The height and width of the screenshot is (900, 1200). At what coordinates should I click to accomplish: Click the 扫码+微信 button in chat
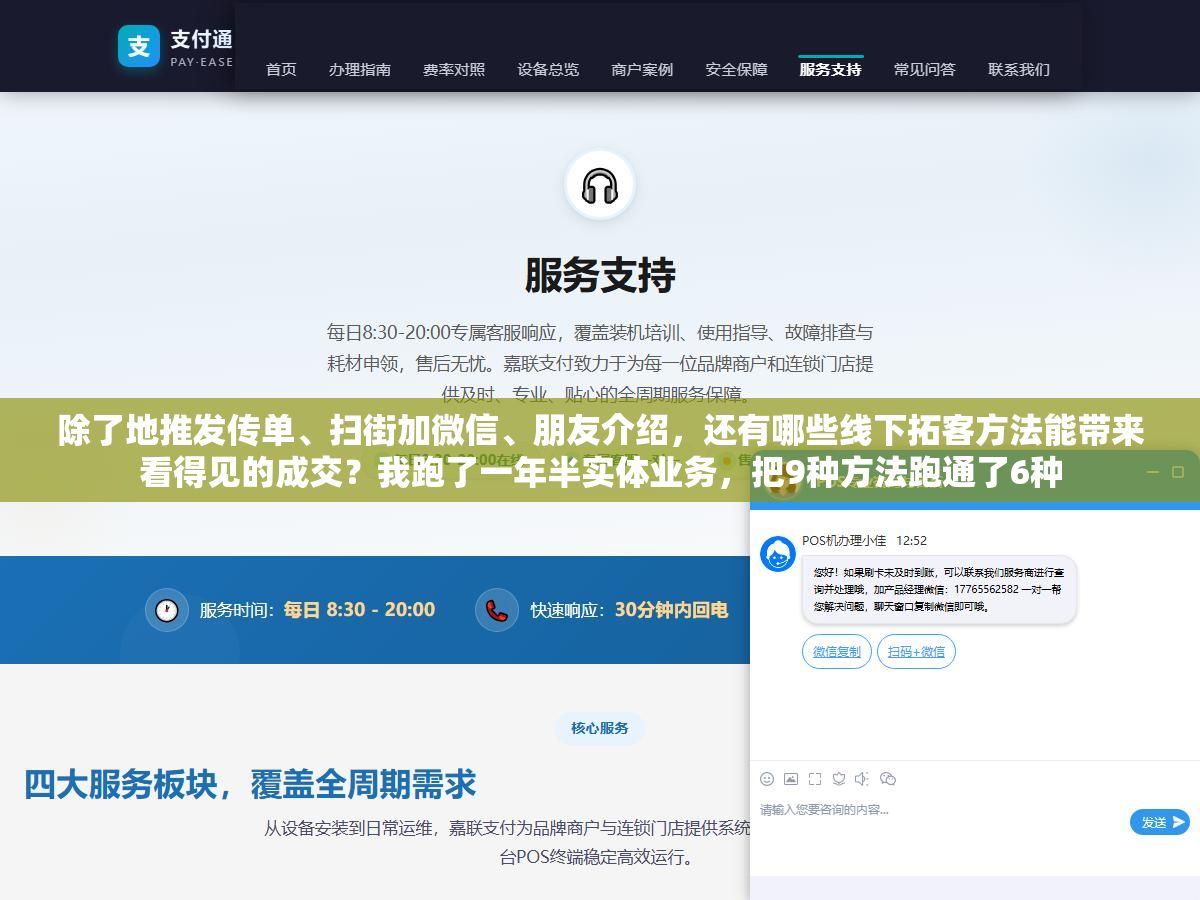(917, 652)
